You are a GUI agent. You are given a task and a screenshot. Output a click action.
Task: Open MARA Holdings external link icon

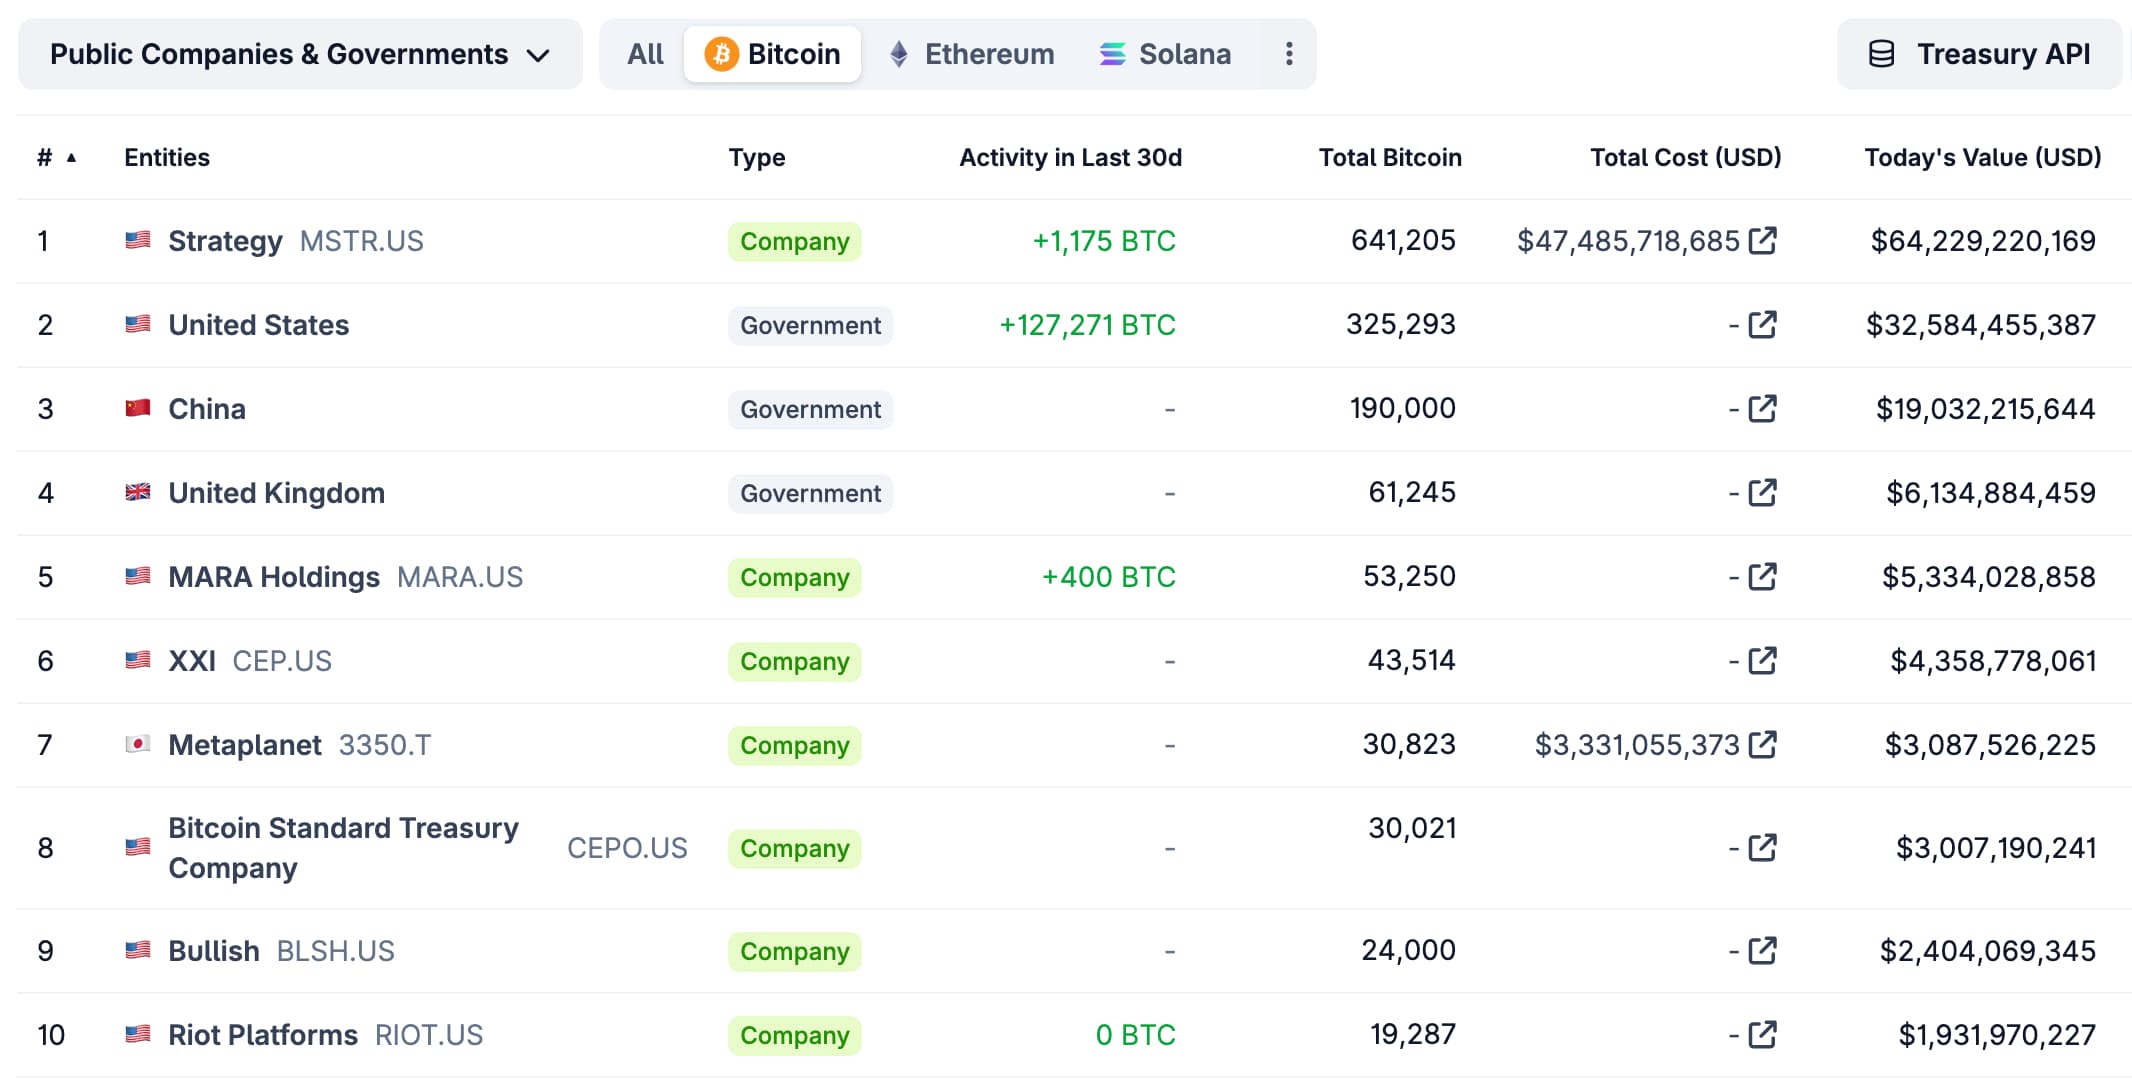pyautogui.click(x=1762, y=576)
